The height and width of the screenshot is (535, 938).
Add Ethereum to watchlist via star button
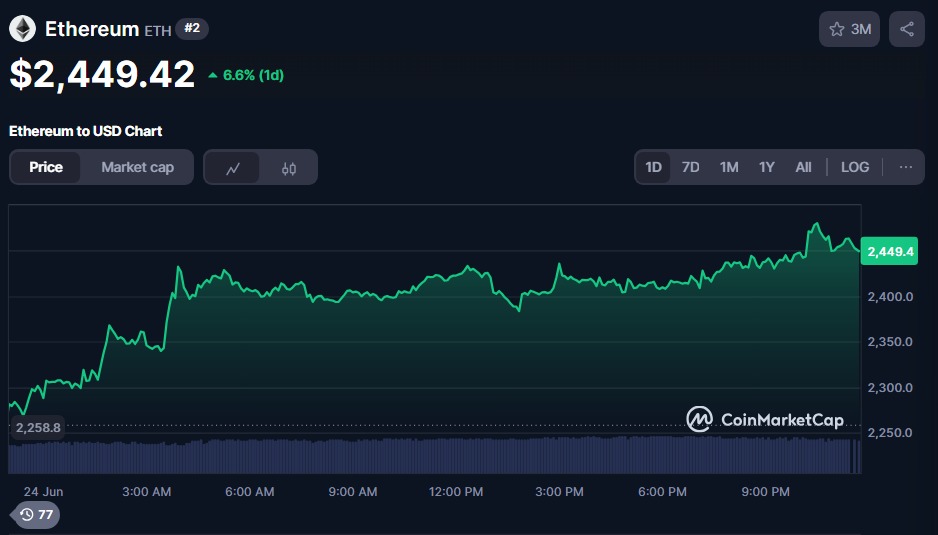(849, 29)
